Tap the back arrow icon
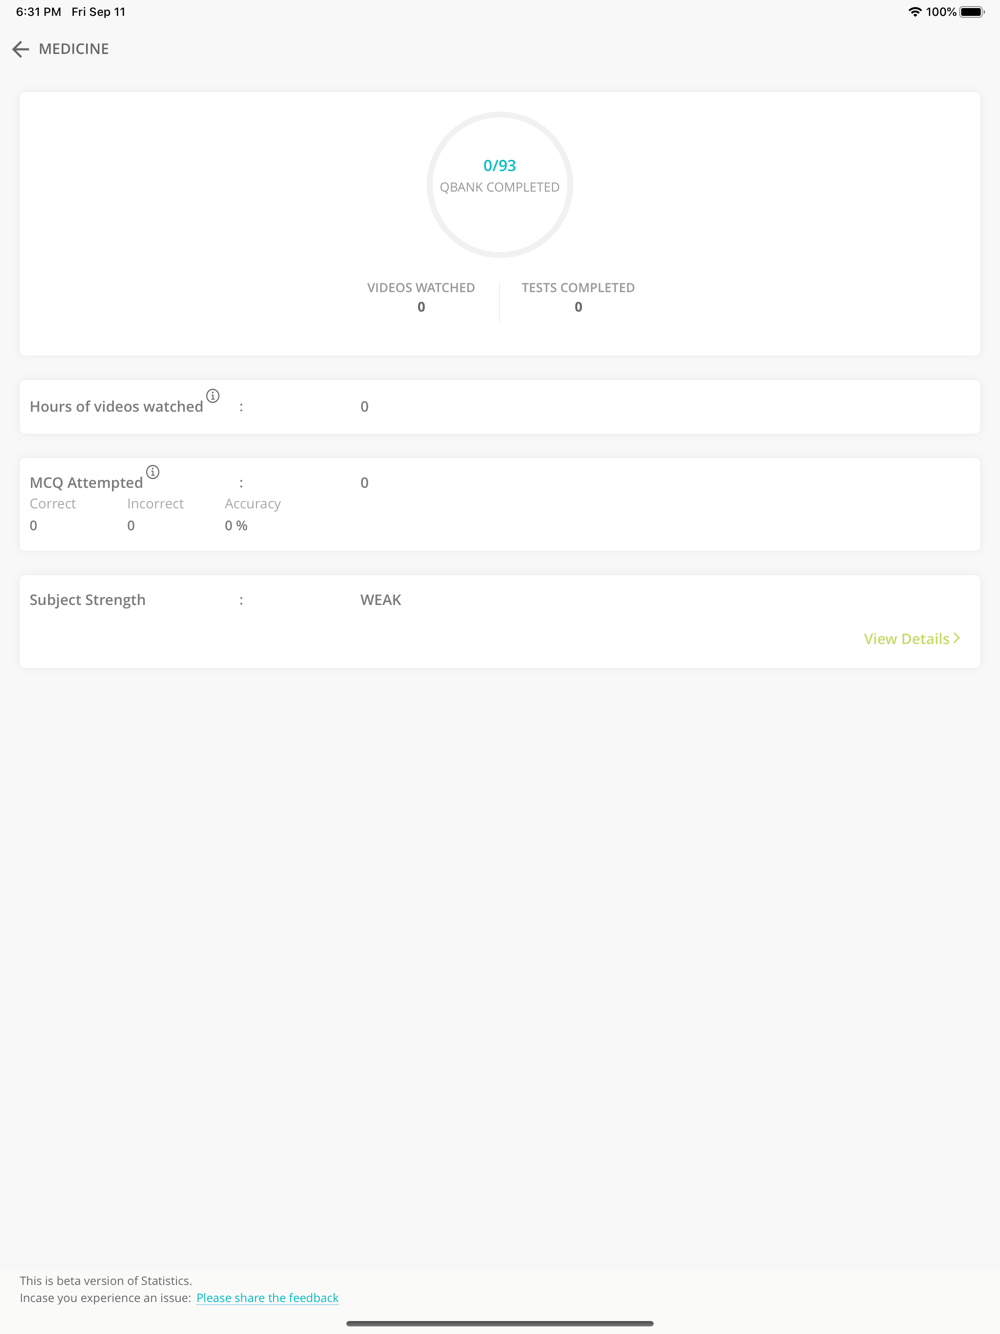Image resolution: width=1000 pixels, height=1334 pixels. [20, 49]
